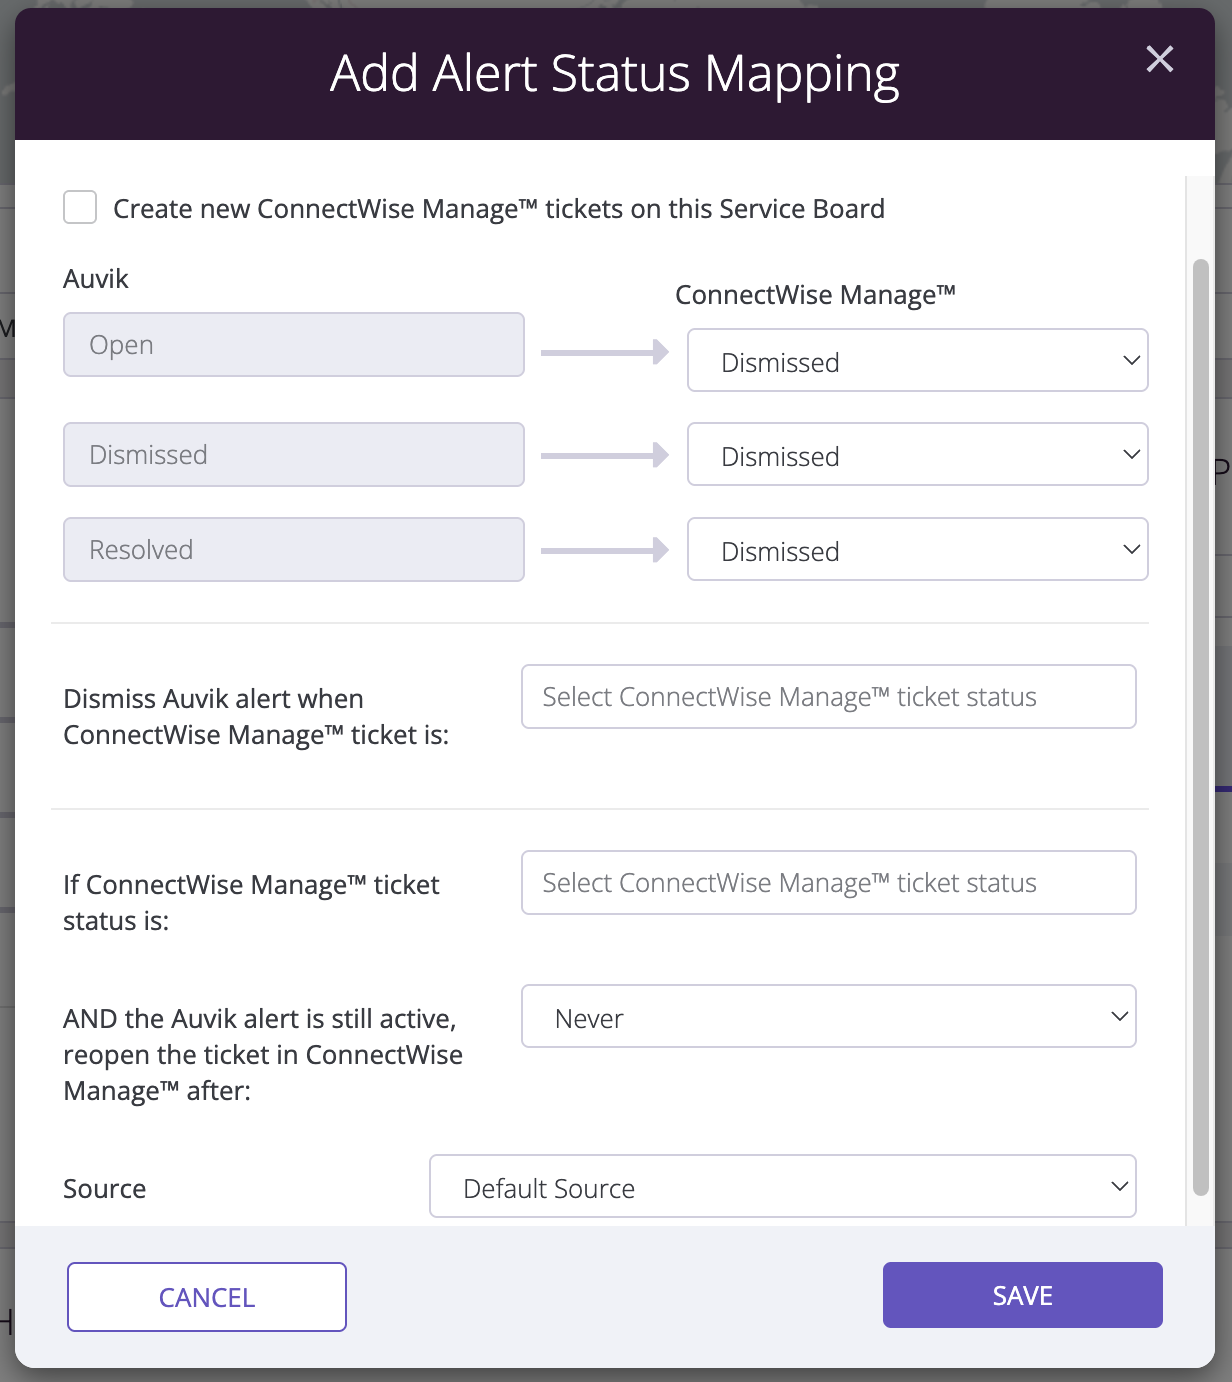
Task: Open ConnectWise status dropdown for Auvik Dismissed
Action: [x=917, y=454]
